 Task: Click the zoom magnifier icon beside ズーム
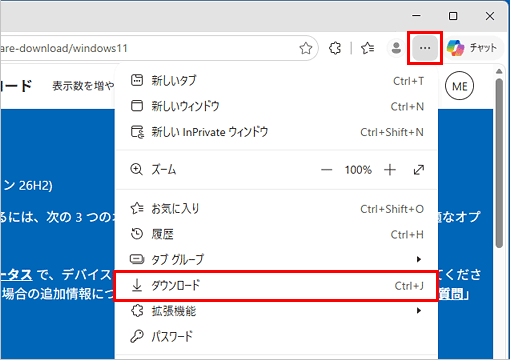[136, 169]
